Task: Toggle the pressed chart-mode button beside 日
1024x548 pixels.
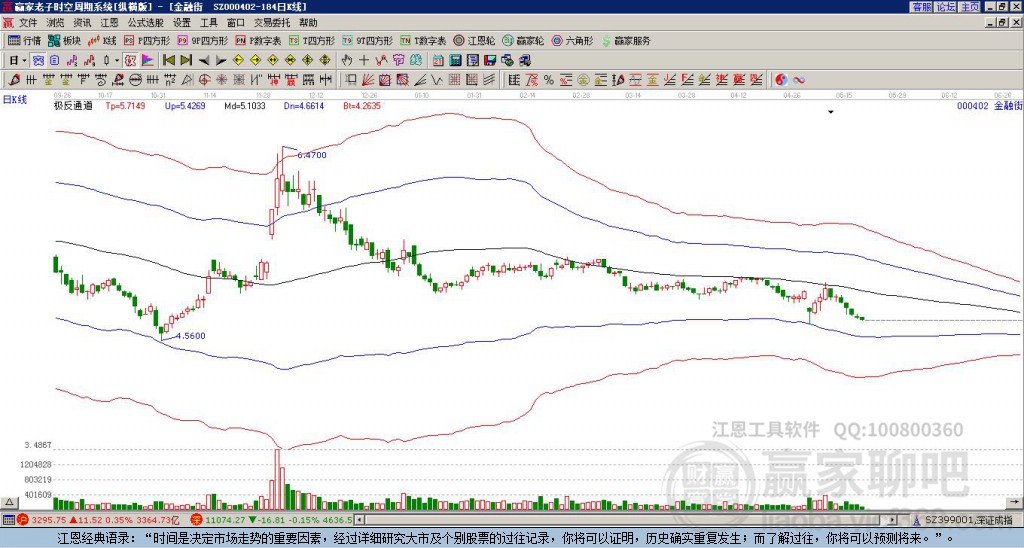Action: click(38, 61)
